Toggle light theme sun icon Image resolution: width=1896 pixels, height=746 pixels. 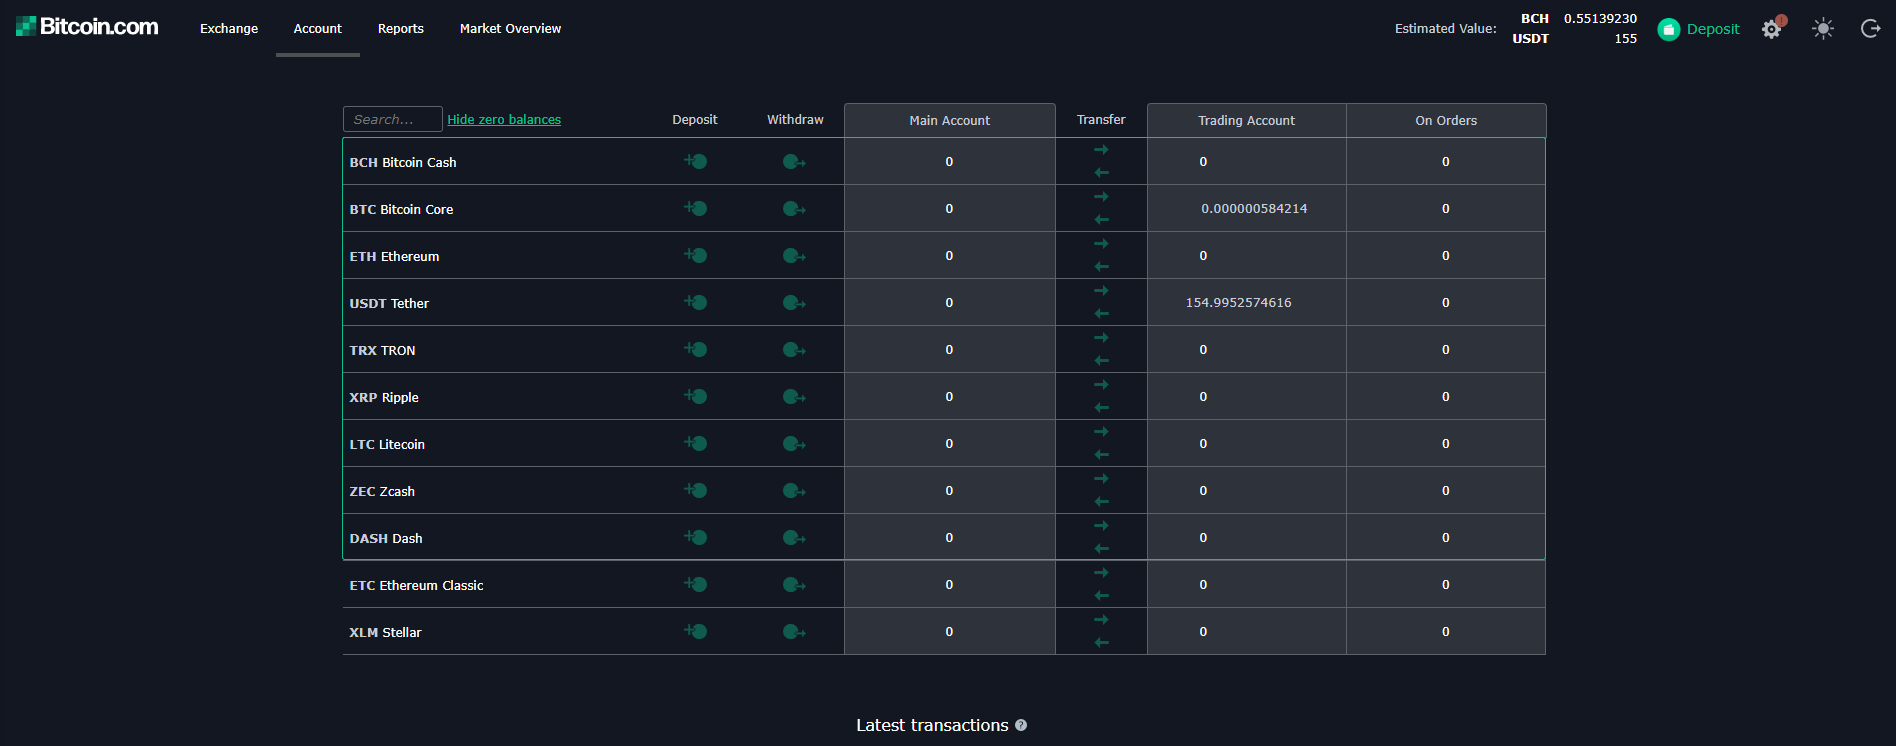1823,29
